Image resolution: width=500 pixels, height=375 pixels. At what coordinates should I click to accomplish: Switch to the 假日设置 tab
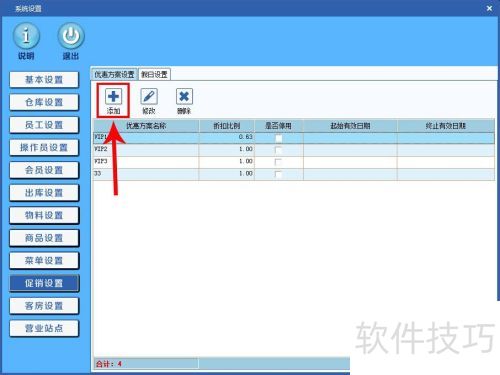tap(154, 74)
